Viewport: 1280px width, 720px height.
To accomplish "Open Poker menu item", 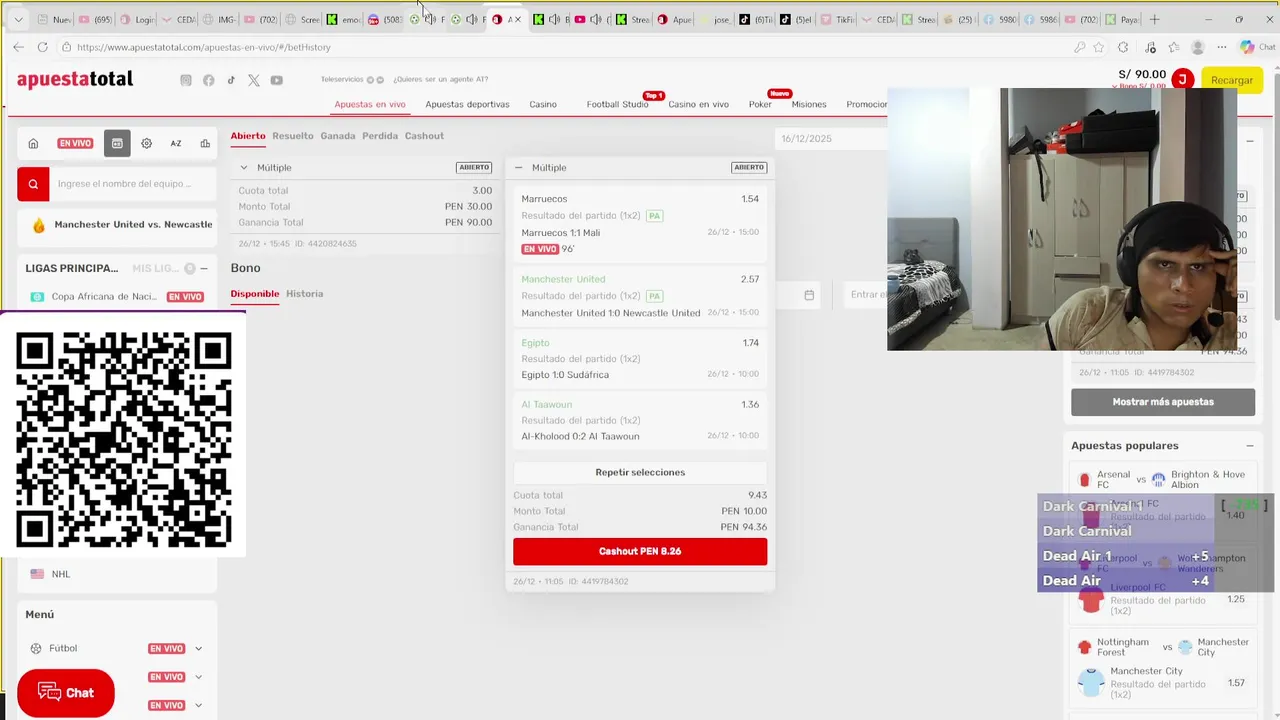I will (760, 104).
